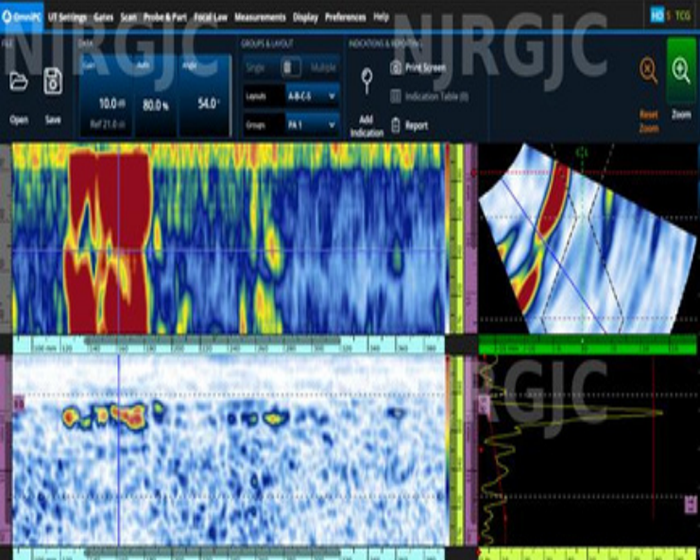Click the color palette bar beside the B-scan
700x560 pixels.
(x=458, y=238)
